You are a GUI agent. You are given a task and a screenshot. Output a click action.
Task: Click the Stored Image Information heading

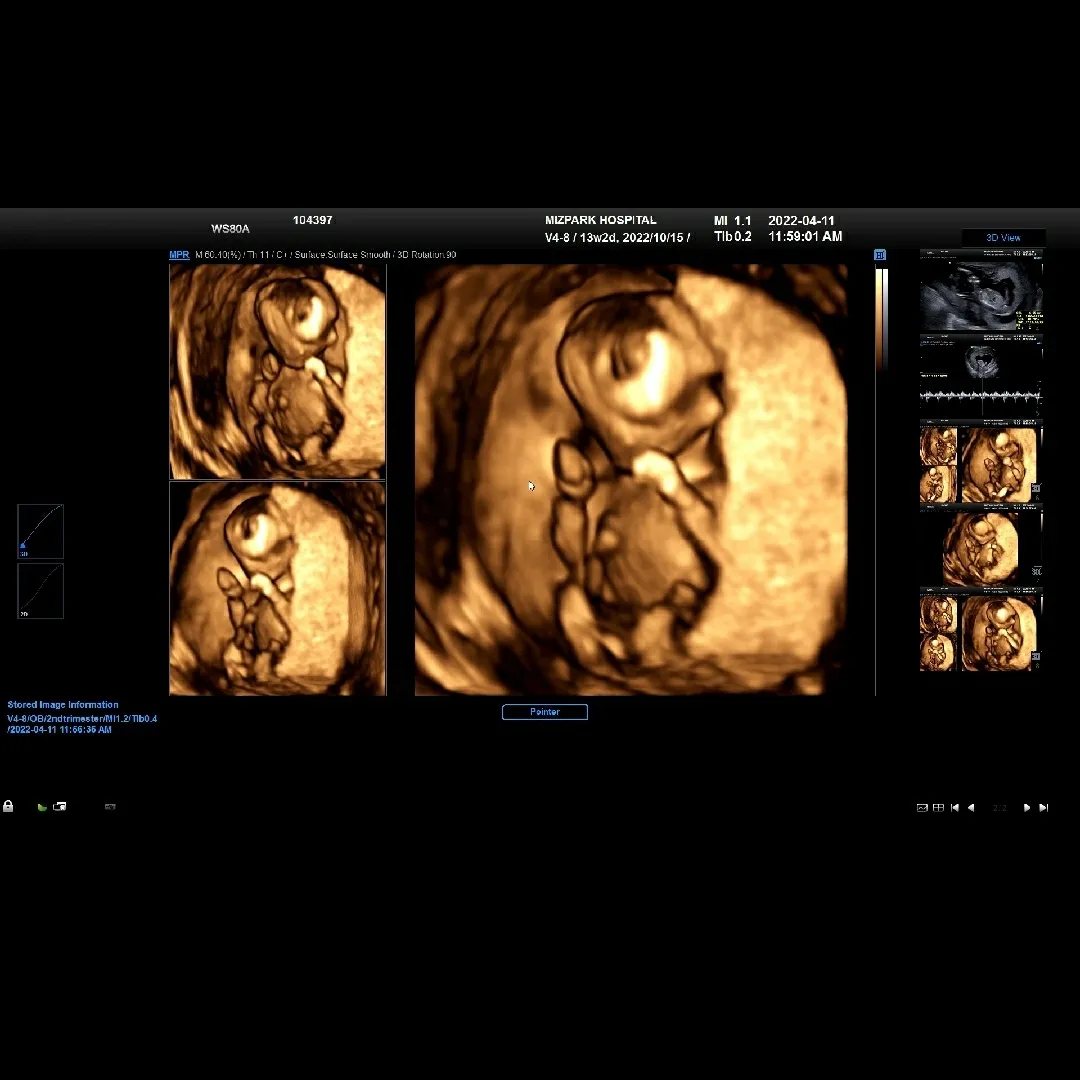63,705
